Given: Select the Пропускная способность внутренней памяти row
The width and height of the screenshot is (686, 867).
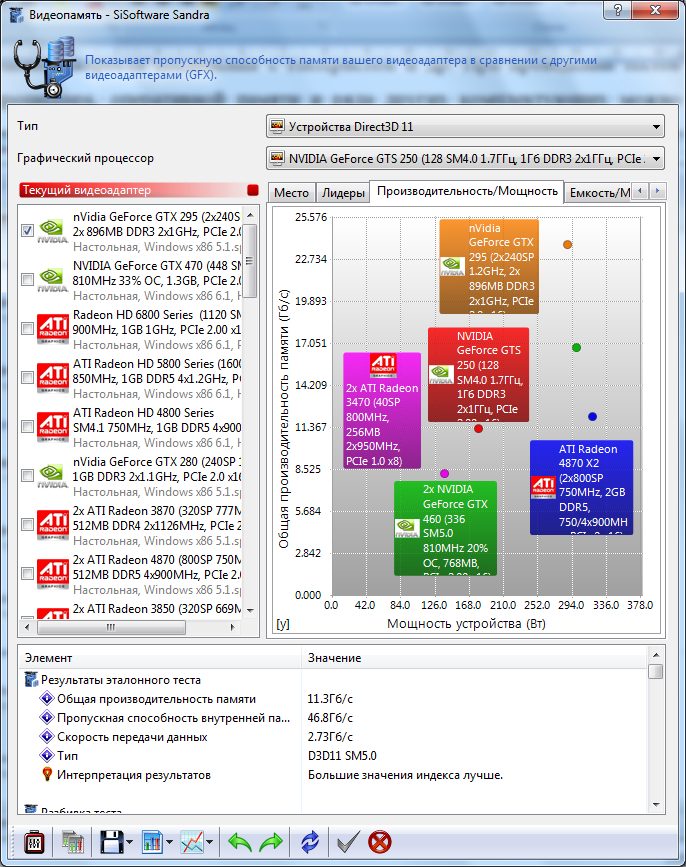Looking at the screenshot, I should (x=332, y=718).
